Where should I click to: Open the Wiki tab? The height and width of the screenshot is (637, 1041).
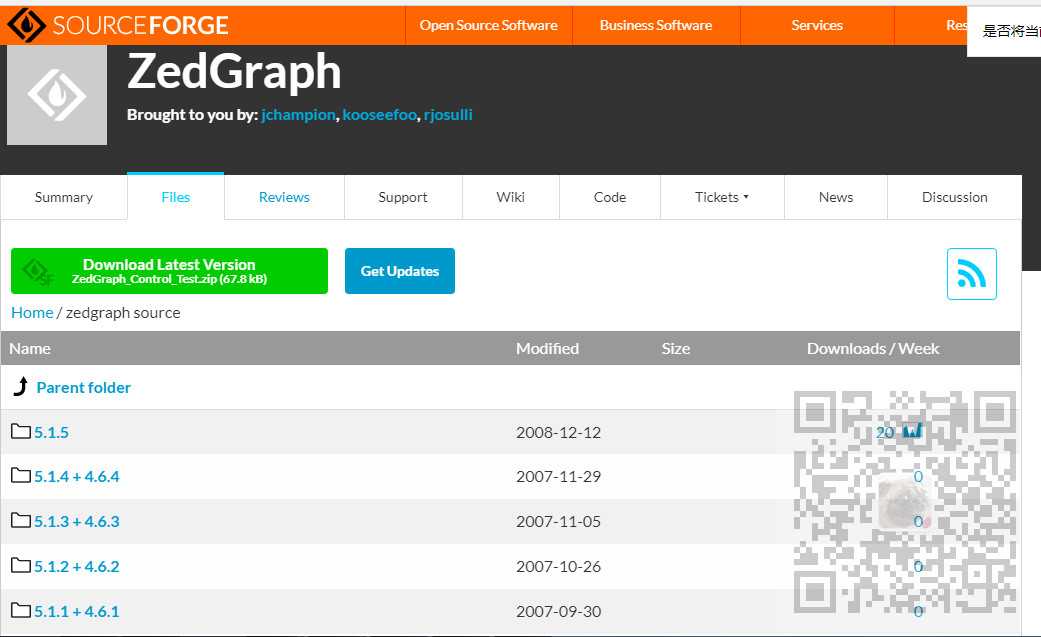point(511,197)
